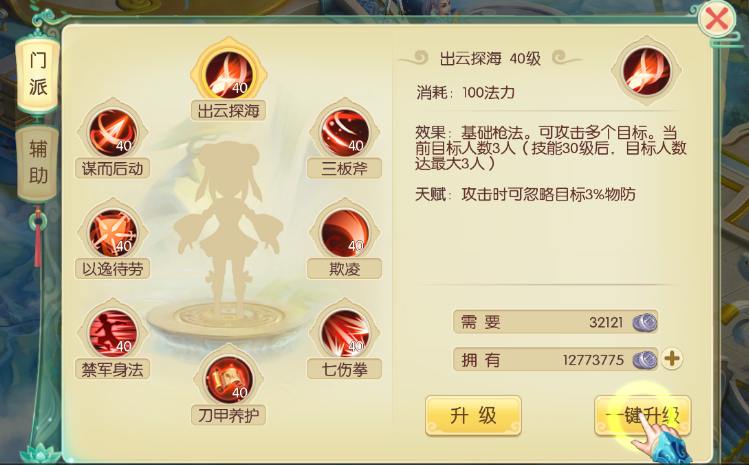Click the large skill icon in detail panel
This screenshot has height=465, width=749.
(x=646, y=71)
